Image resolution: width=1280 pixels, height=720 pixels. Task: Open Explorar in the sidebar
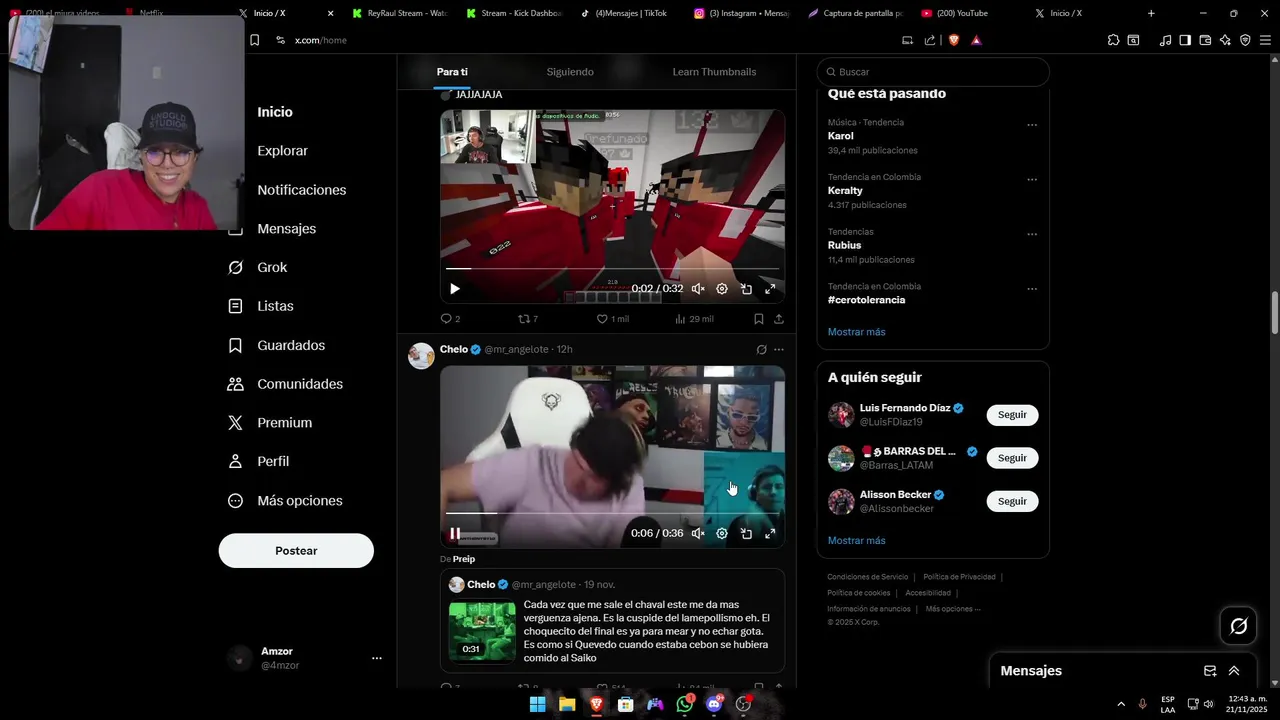click(282, 151)
